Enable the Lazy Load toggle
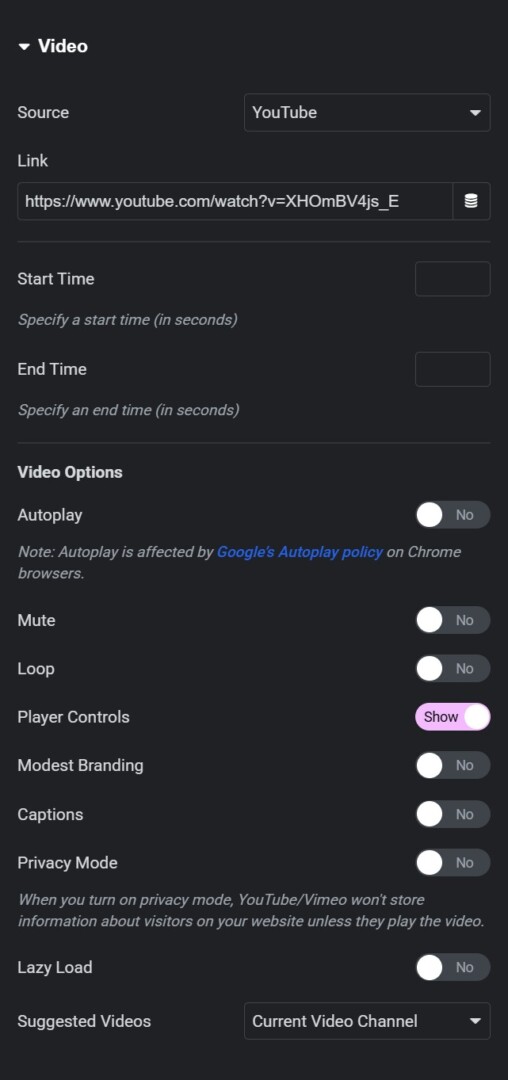This screenshot has height=1080, width=508. [x=452, y=967]
